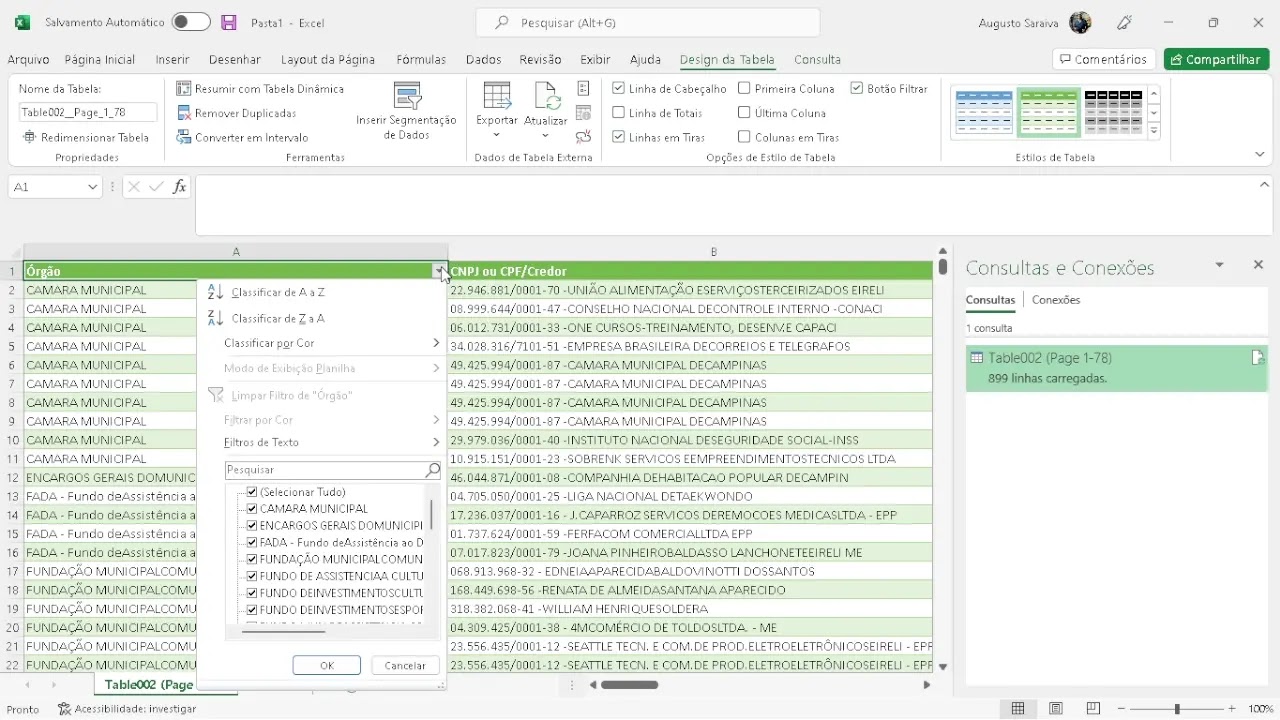
Task: Close the Consultas e Conexões pane
Action: [1258, 265]
